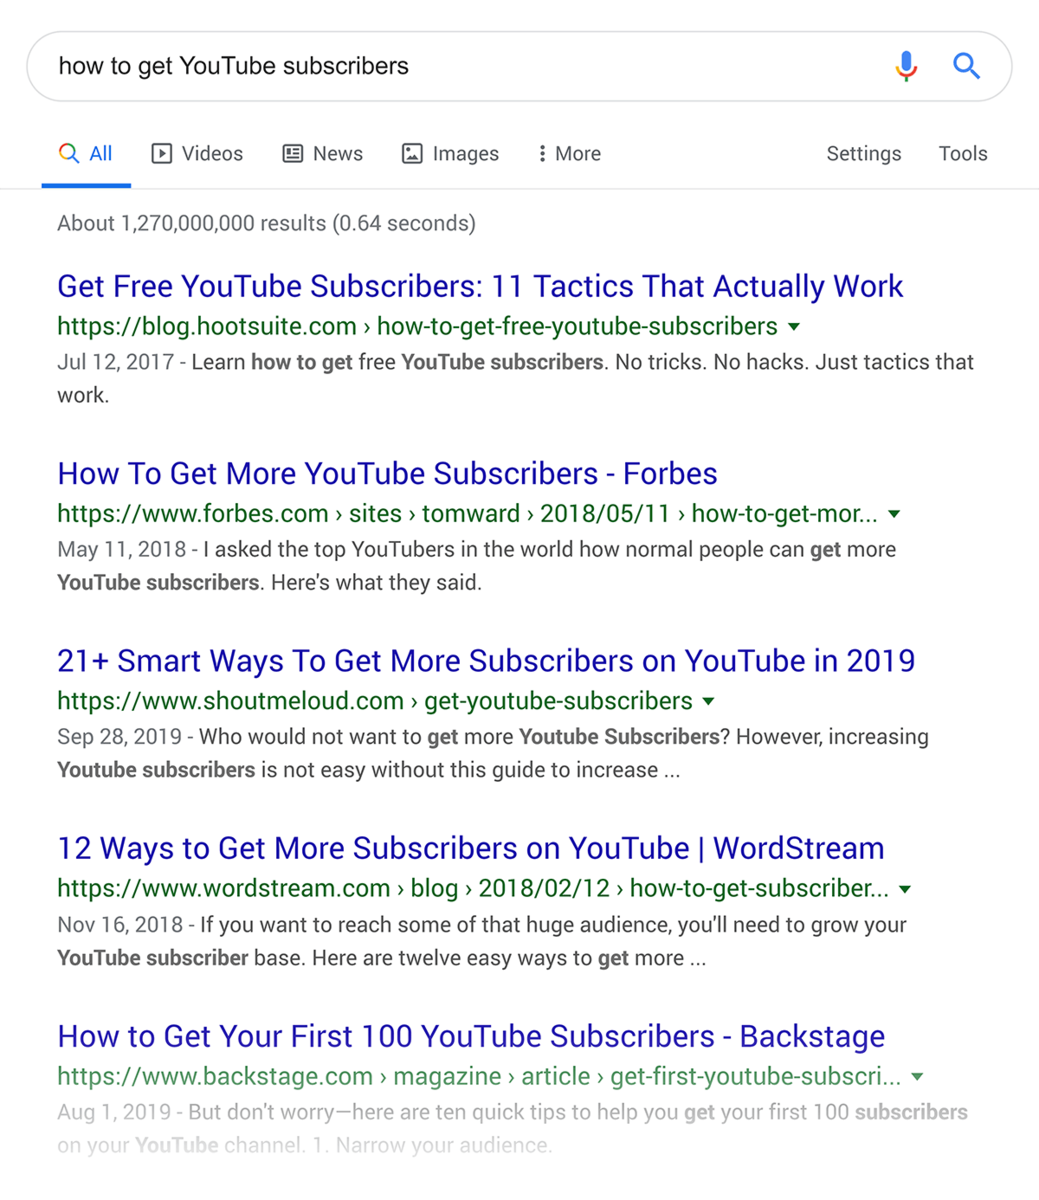Open 'Get Free YouTube Subscribers: 11 Tactics' result
Image resolution: width=1039 pixels, height=1200 pixels.
click(480, 286)
